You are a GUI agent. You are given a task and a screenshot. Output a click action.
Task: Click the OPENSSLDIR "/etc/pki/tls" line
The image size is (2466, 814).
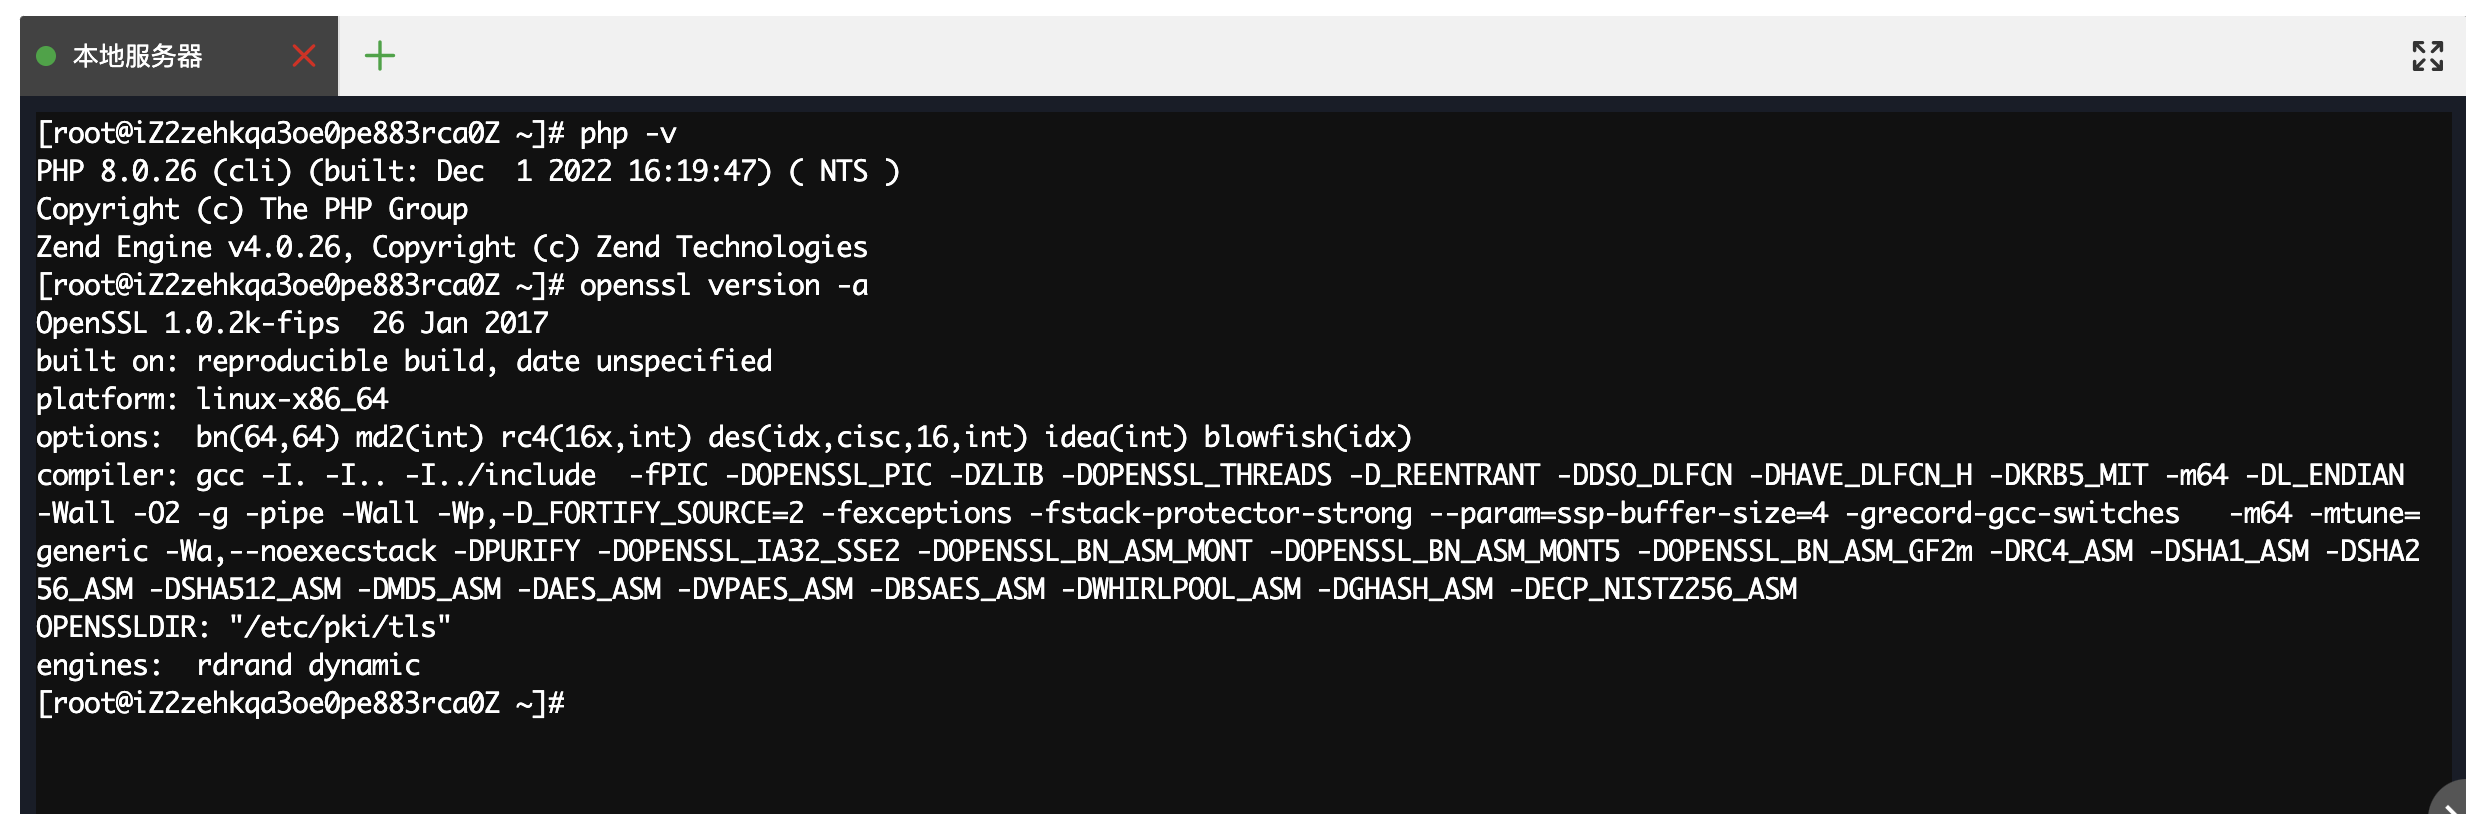click(244, 627)
